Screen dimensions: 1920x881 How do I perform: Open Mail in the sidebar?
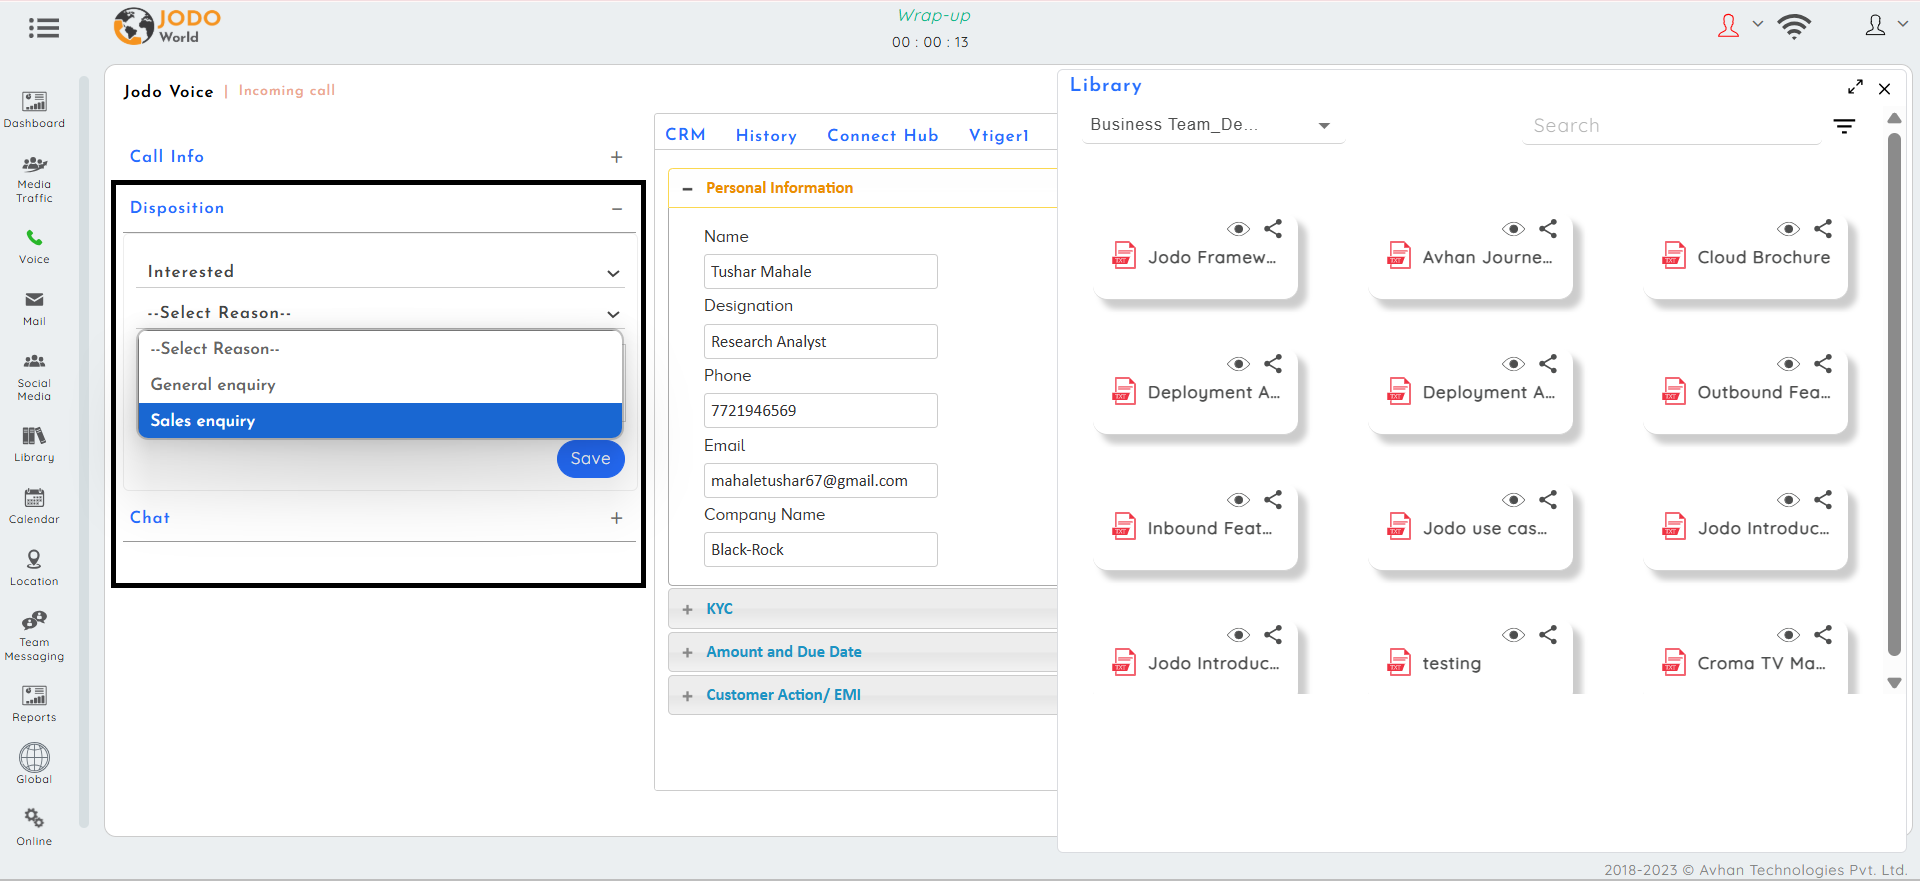[x=34, y=309]
